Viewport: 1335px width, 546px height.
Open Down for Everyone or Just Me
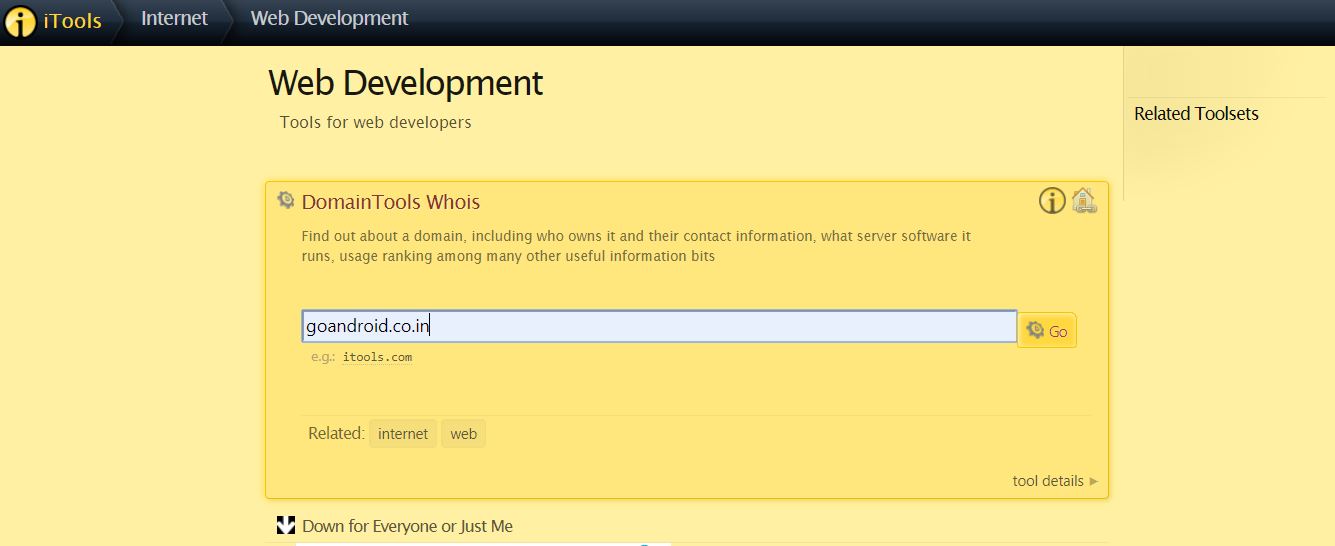click(407, 526)
